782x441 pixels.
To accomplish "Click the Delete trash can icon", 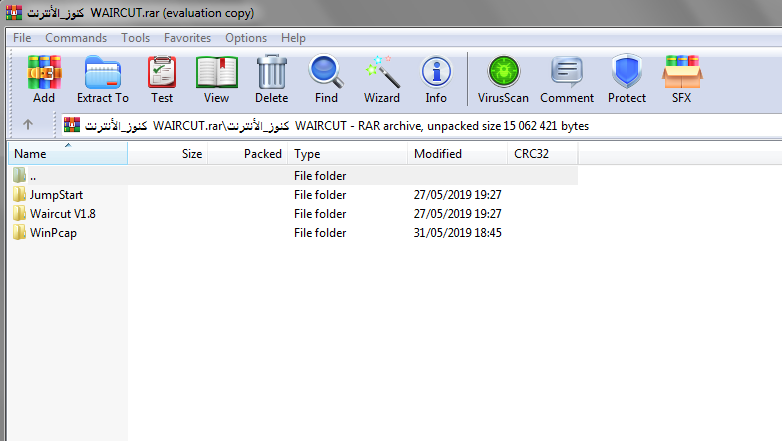I will (272, 79).
